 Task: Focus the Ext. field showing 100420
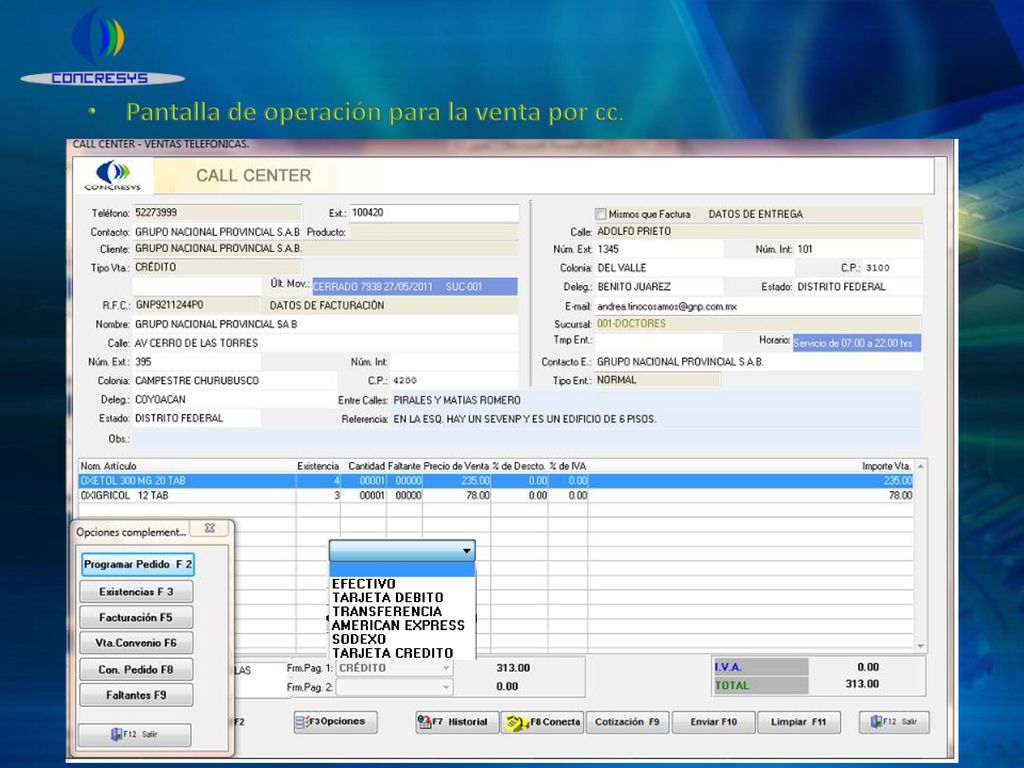coord(434,213)
